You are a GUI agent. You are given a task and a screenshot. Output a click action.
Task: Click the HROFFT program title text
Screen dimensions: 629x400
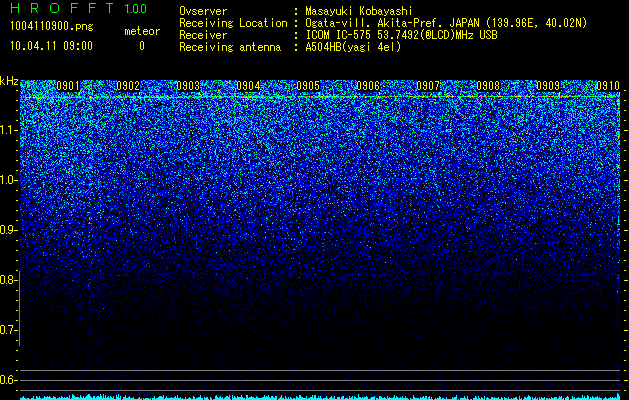pos(62,8)
